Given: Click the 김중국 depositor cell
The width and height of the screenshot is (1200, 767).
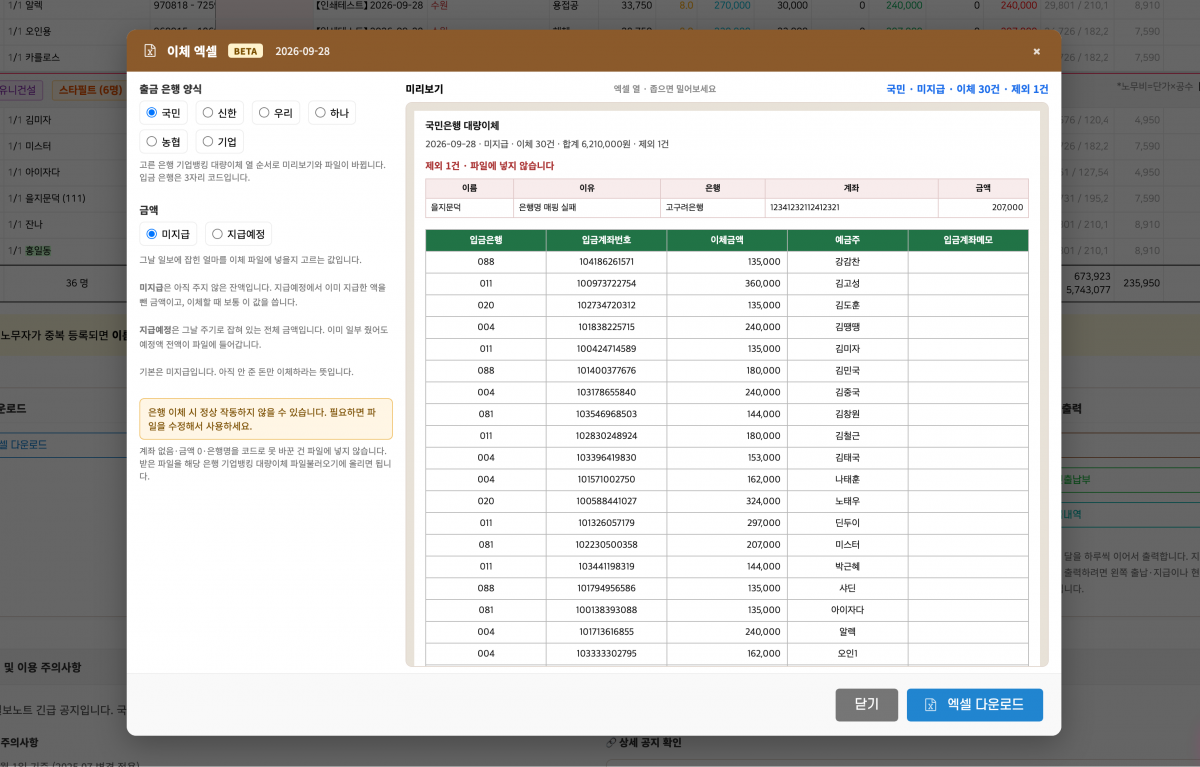Looking at the screenshot, I should pos(847,392).
